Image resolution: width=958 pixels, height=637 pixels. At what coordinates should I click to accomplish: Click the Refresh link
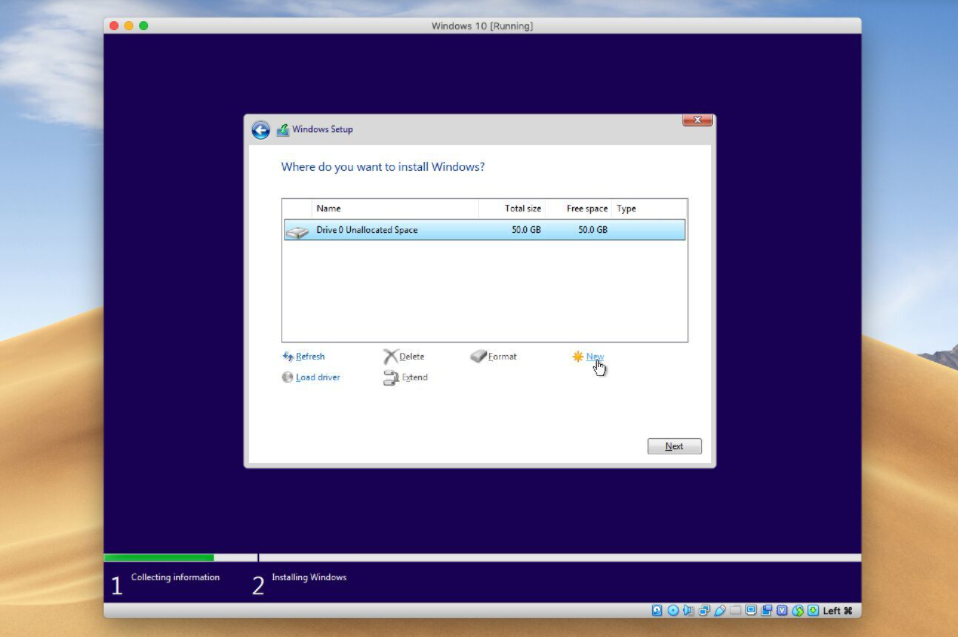pos(310,357)
